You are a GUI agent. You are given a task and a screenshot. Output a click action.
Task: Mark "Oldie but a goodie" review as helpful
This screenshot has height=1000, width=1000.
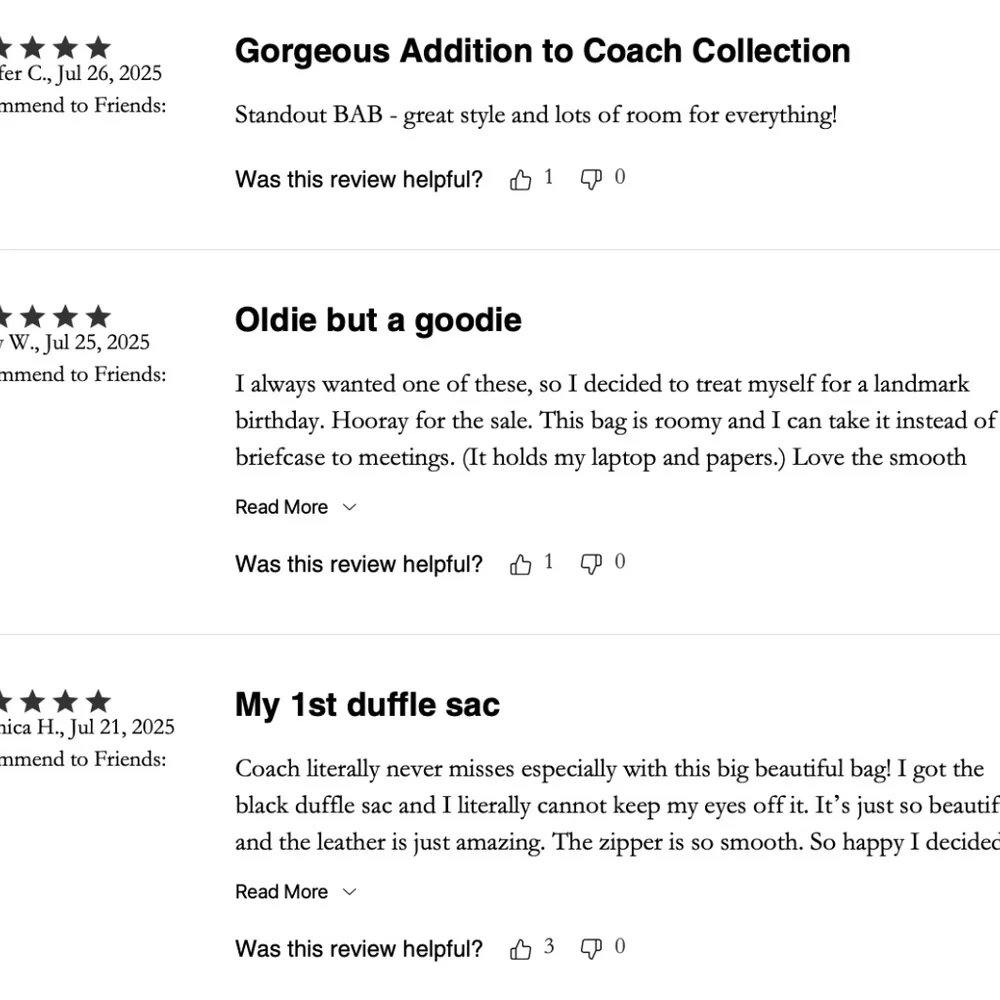[x=521, y=565]
